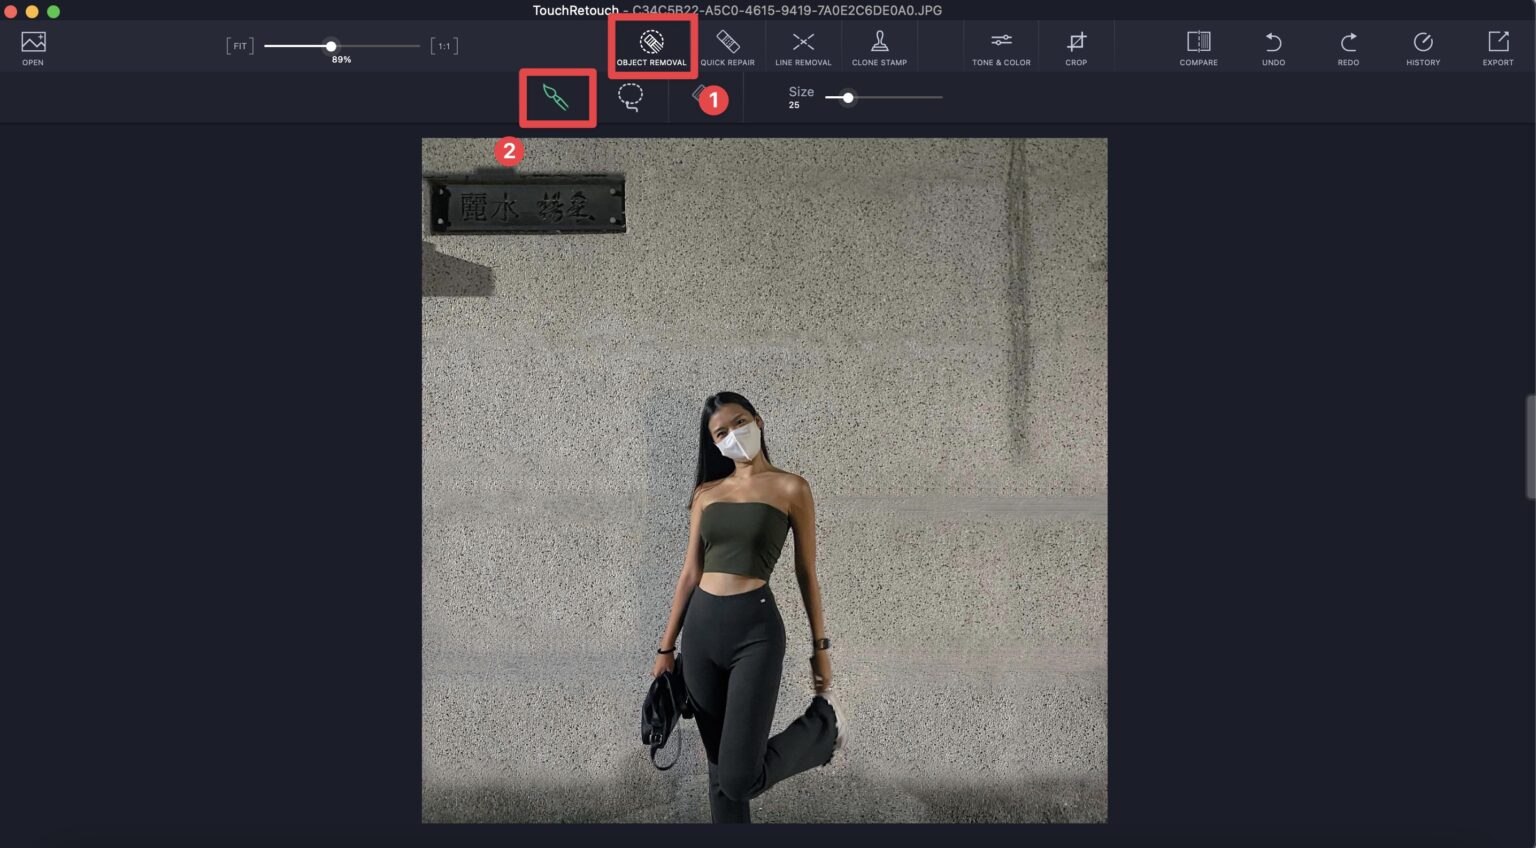The width and height of the screenshot is (1536, 848).
Task: Undo the last edit
Action: click(x=1273, y=47)
